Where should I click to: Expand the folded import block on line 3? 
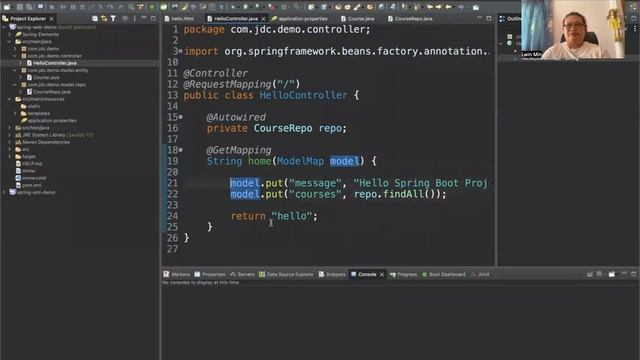click(x=180, y=51)
